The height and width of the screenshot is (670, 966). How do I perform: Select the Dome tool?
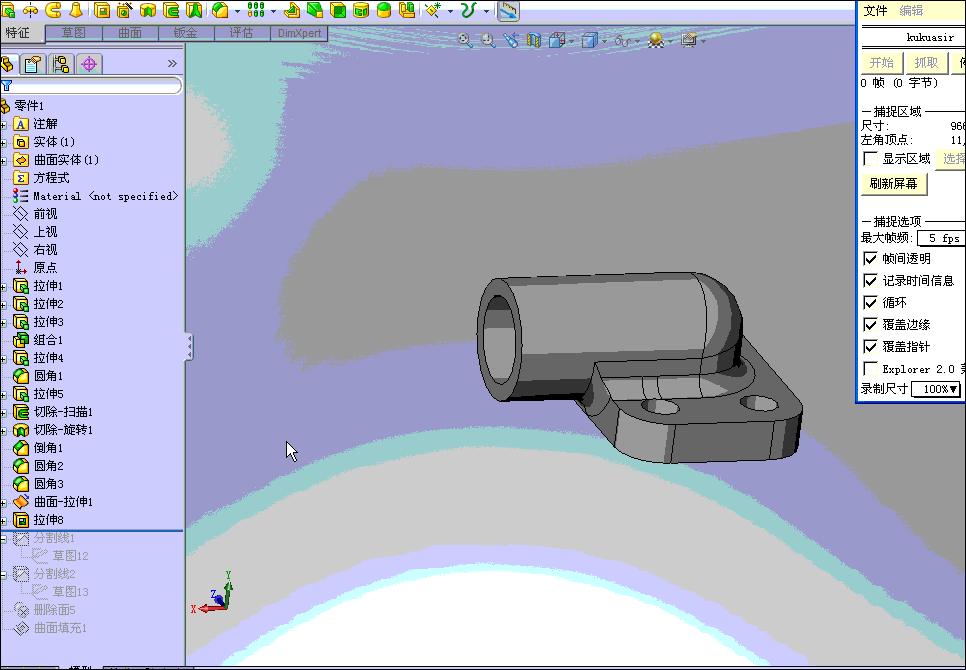[384, 10]
